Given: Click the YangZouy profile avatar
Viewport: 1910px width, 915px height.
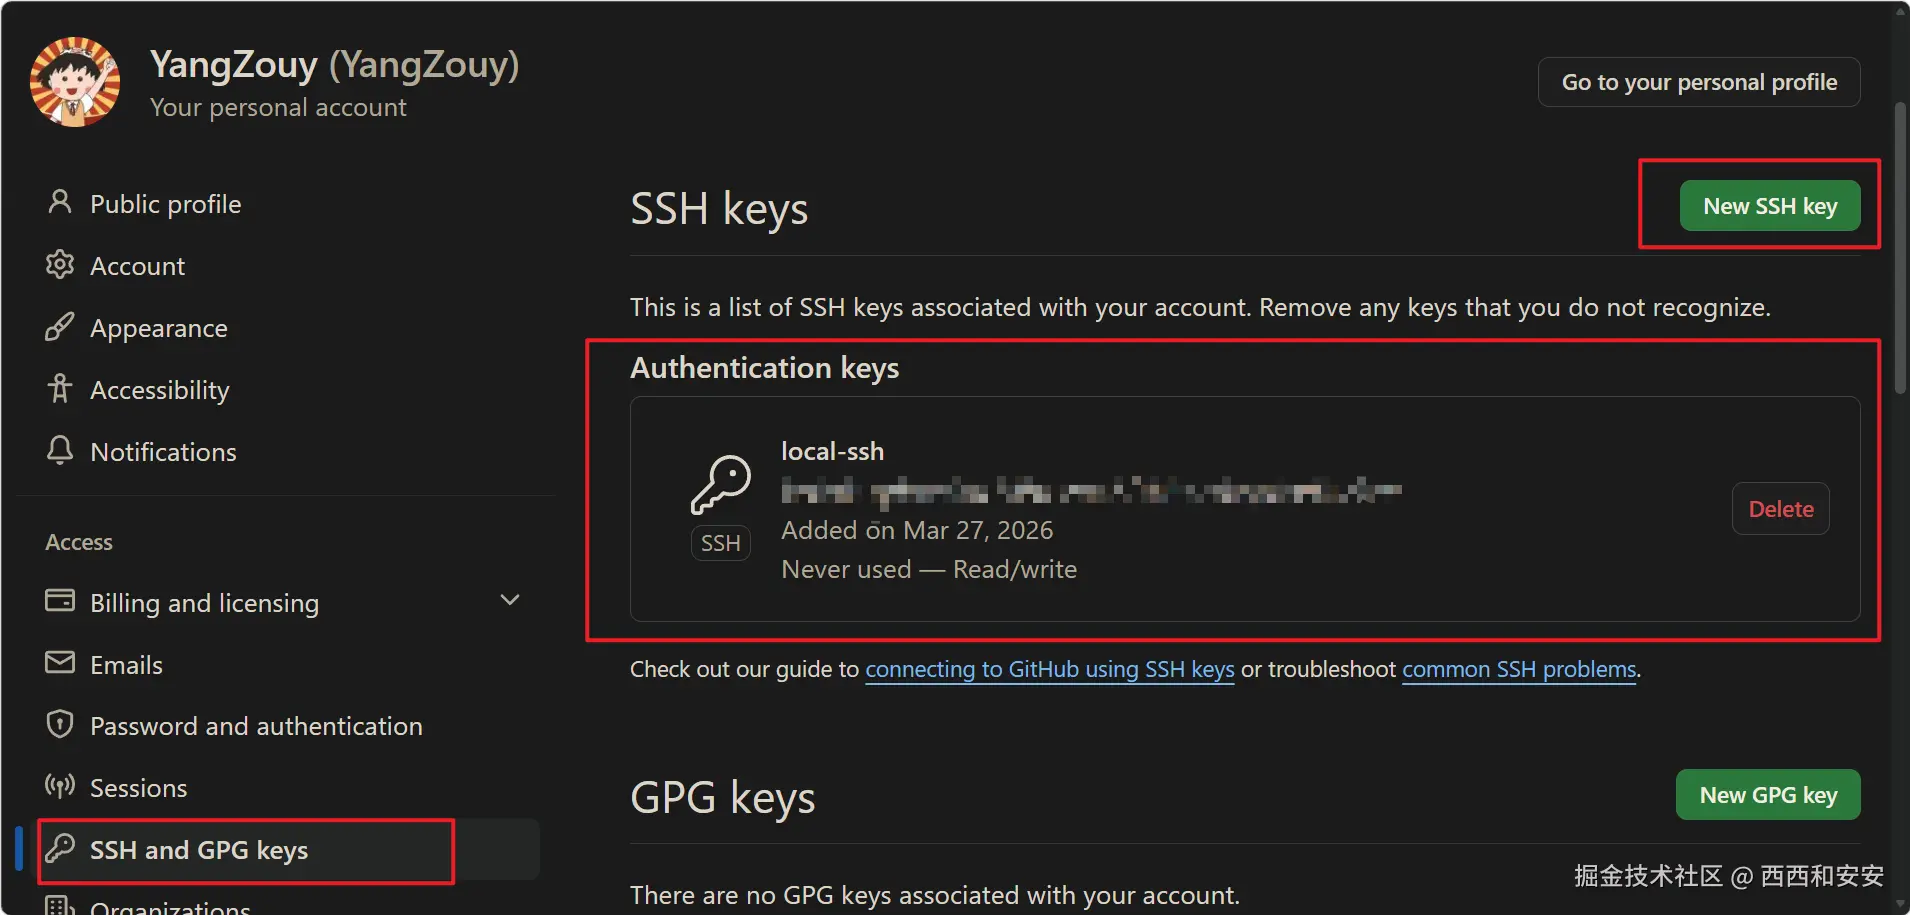Looking at the screenshot, I should (x=75, y=82).
